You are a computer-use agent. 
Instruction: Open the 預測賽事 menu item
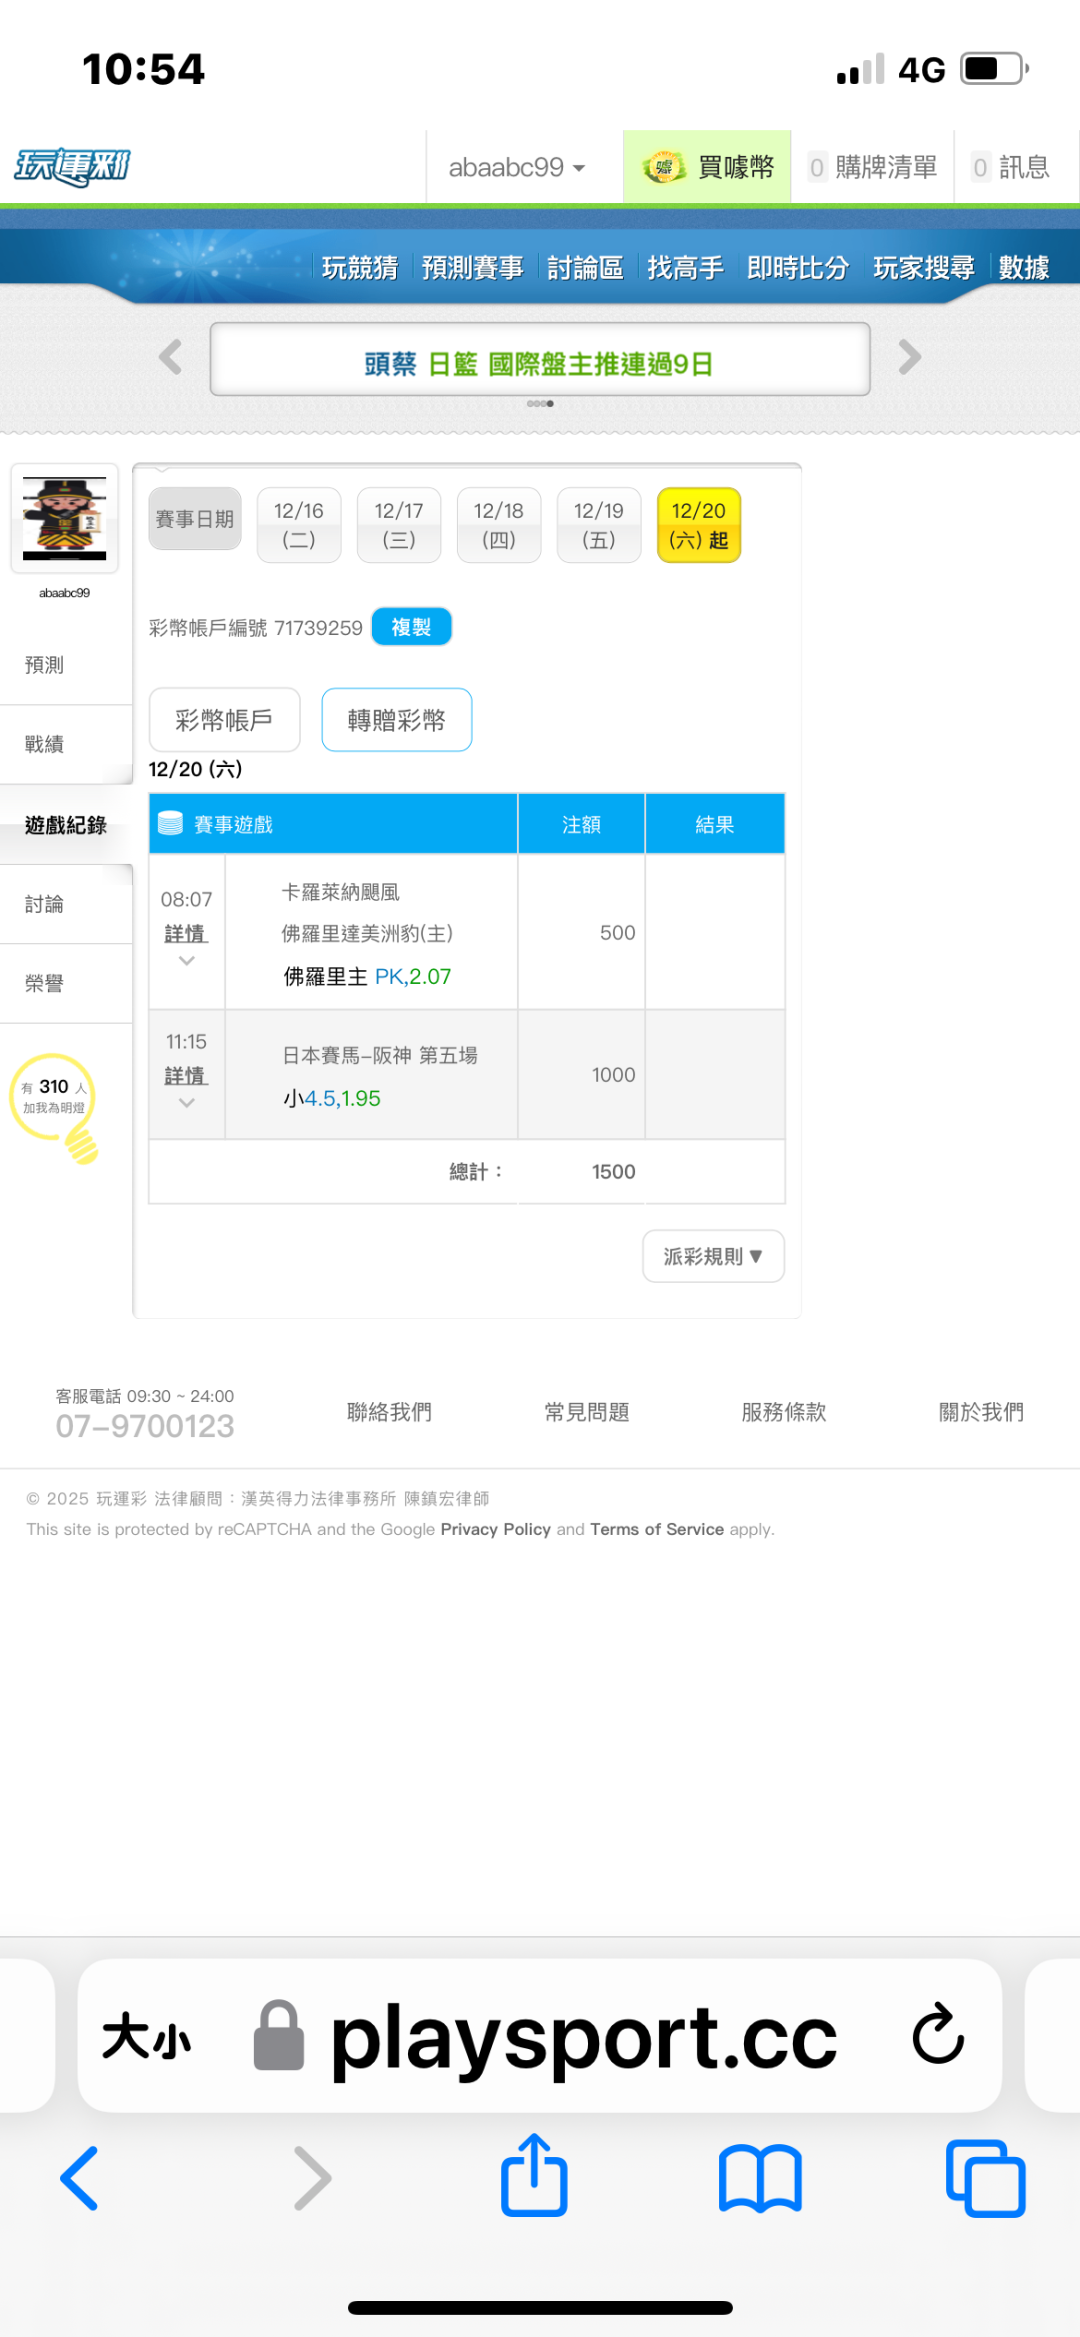473,268
